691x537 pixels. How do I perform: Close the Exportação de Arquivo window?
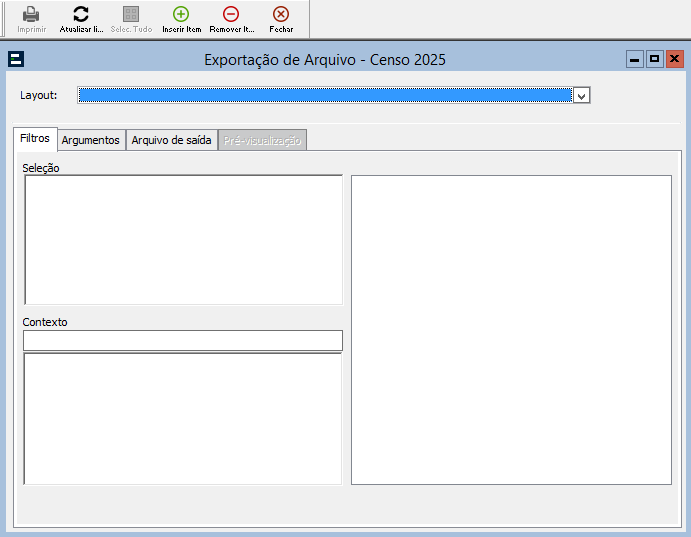(x=674, y=59)
